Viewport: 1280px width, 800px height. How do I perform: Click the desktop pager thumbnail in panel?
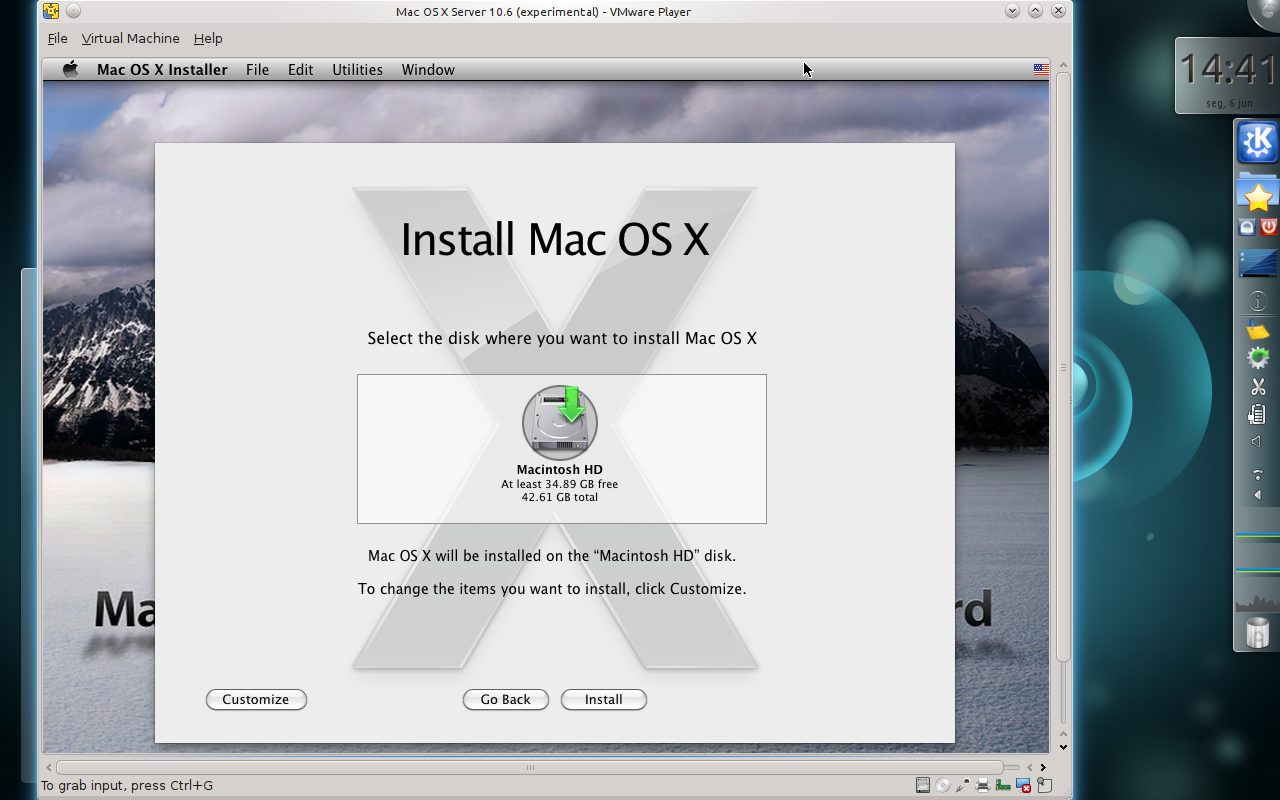tap(1258, 264)
